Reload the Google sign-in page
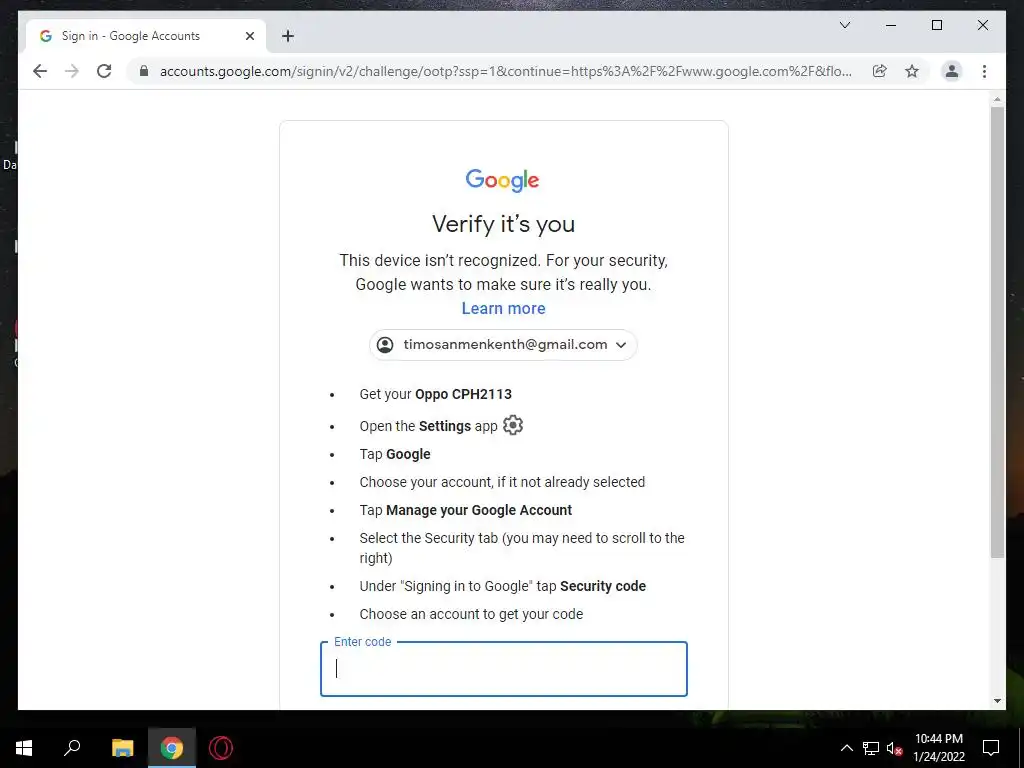 pos(104,71)
